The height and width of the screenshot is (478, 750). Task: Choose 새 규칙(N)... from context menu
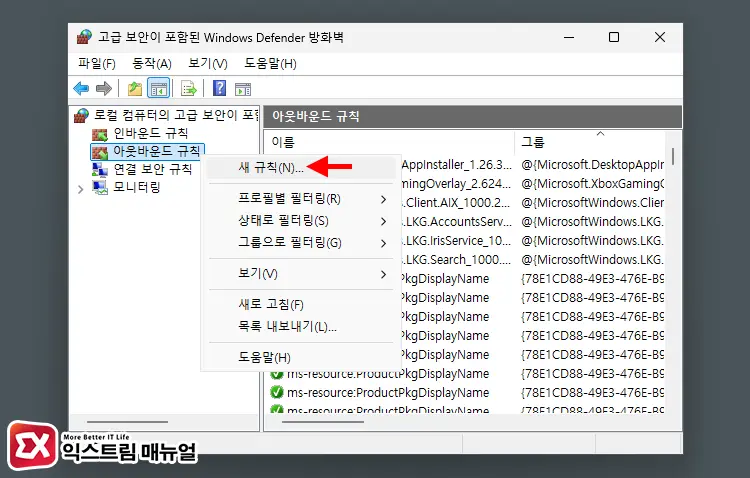tap(301, 167)
